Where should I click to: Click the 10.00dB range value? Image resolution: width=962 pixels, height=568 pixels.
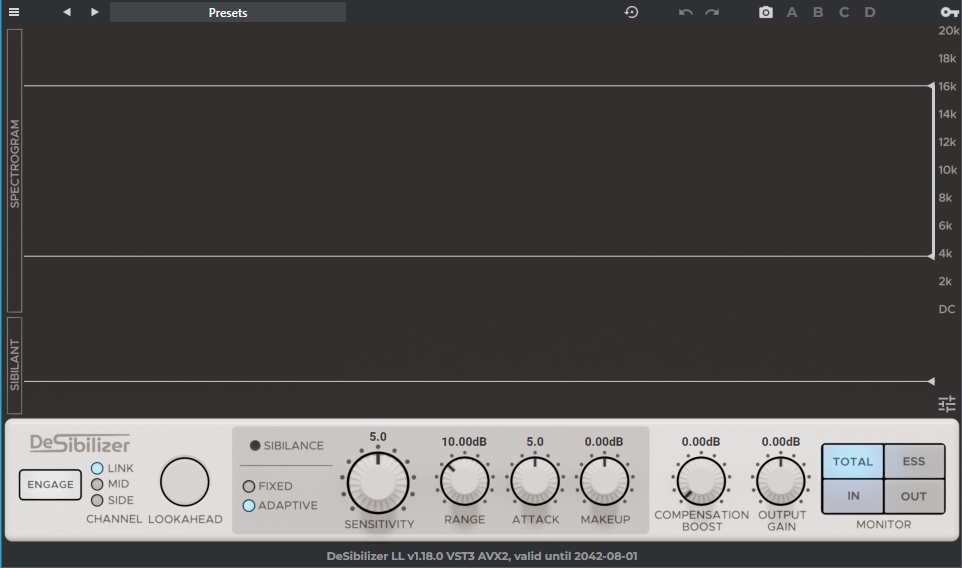coord(464,442)
